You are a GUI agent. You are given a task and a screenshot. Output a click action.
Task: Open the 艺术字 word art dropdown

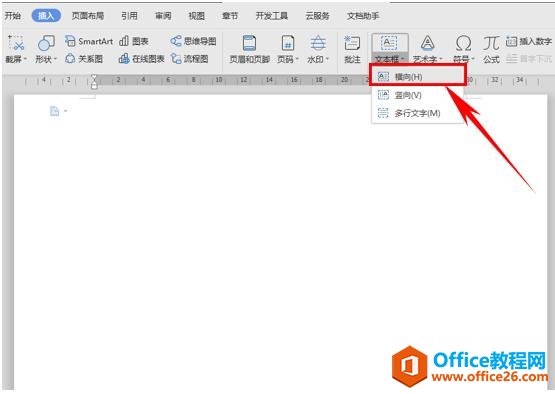tap(428, 49)
